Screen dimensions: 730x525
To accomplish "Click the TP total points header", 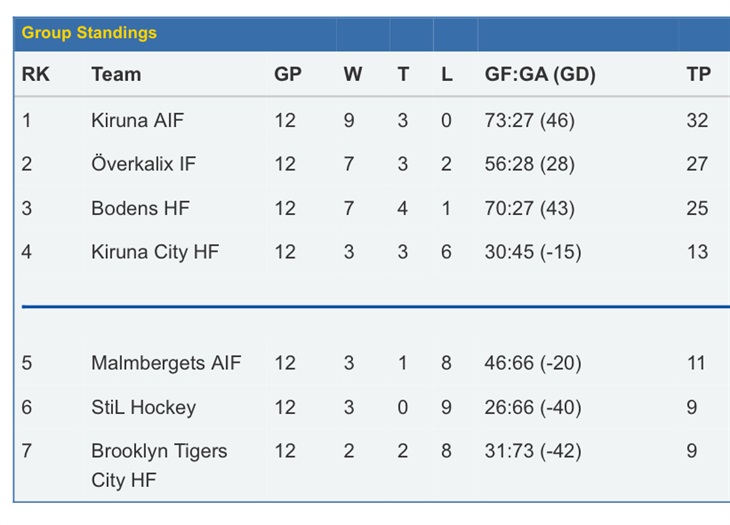I will coord(698,74).
